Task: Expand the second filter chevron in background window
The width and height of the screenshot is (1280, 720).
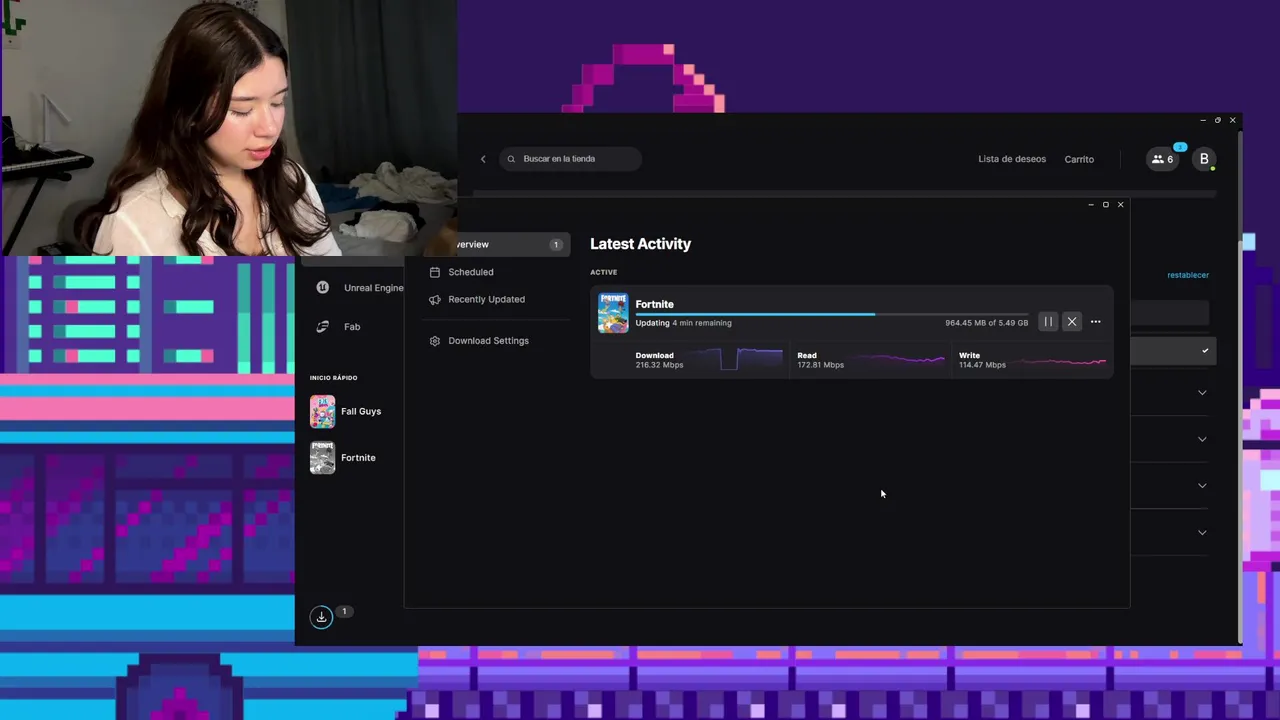Action: pos(1202,439)
